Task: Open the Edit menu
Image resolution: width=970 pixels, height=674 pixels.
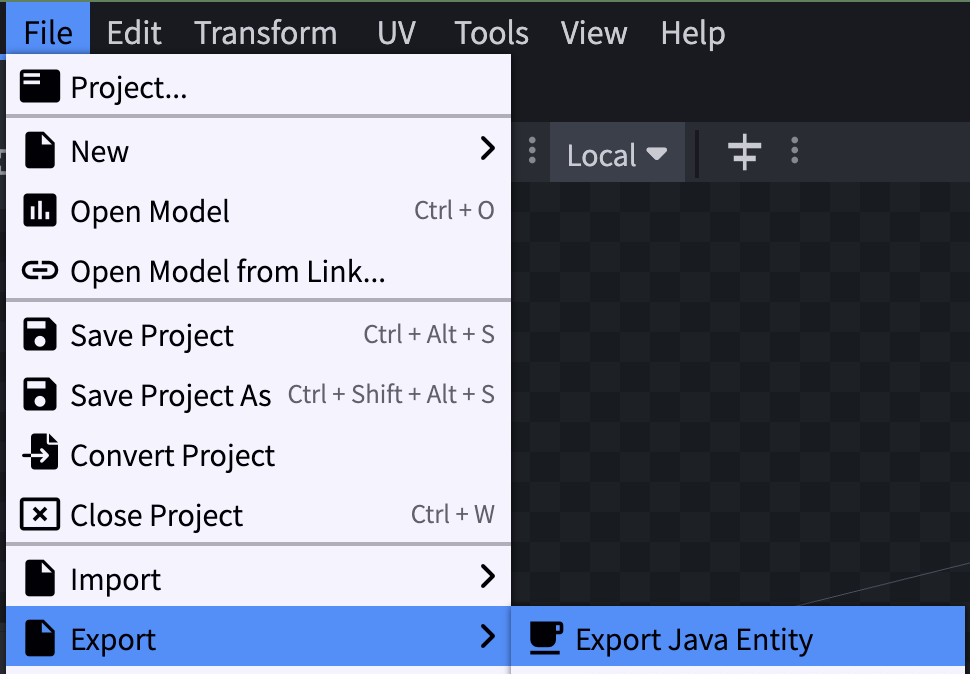Action: click(133, 32)
